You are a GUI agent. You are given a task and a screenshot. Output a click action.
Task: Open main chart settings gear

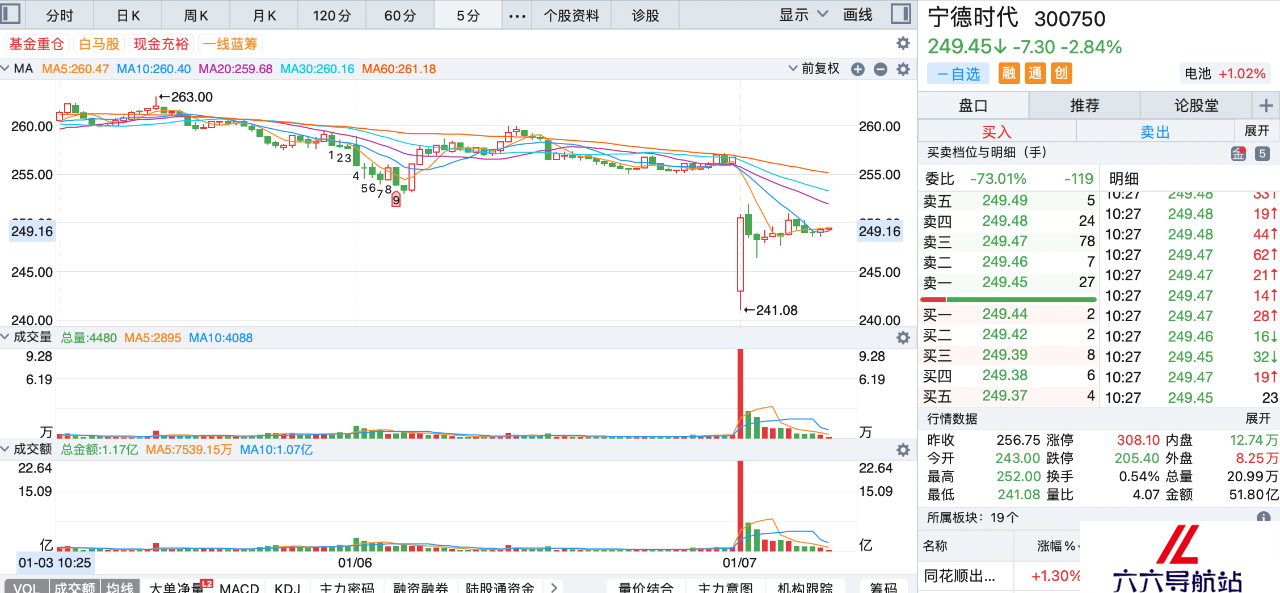pyautogui.click(x=903, y=44)
